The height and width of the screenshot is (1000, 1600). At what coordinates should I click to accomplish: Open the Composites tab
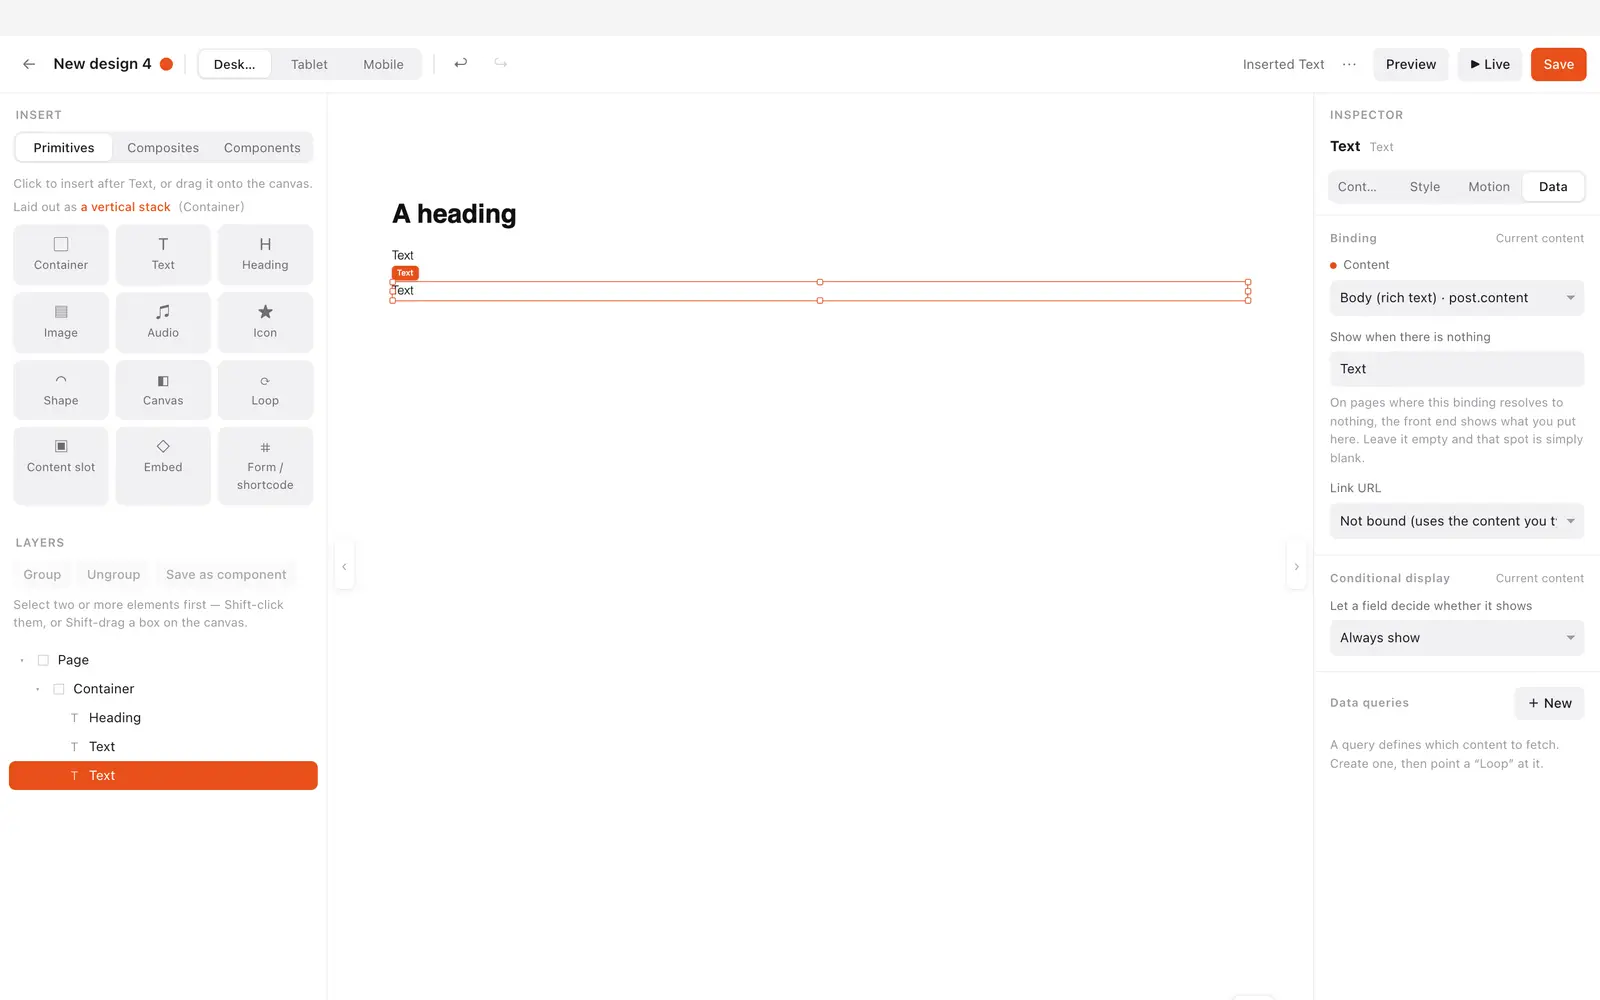coord(163,148)
